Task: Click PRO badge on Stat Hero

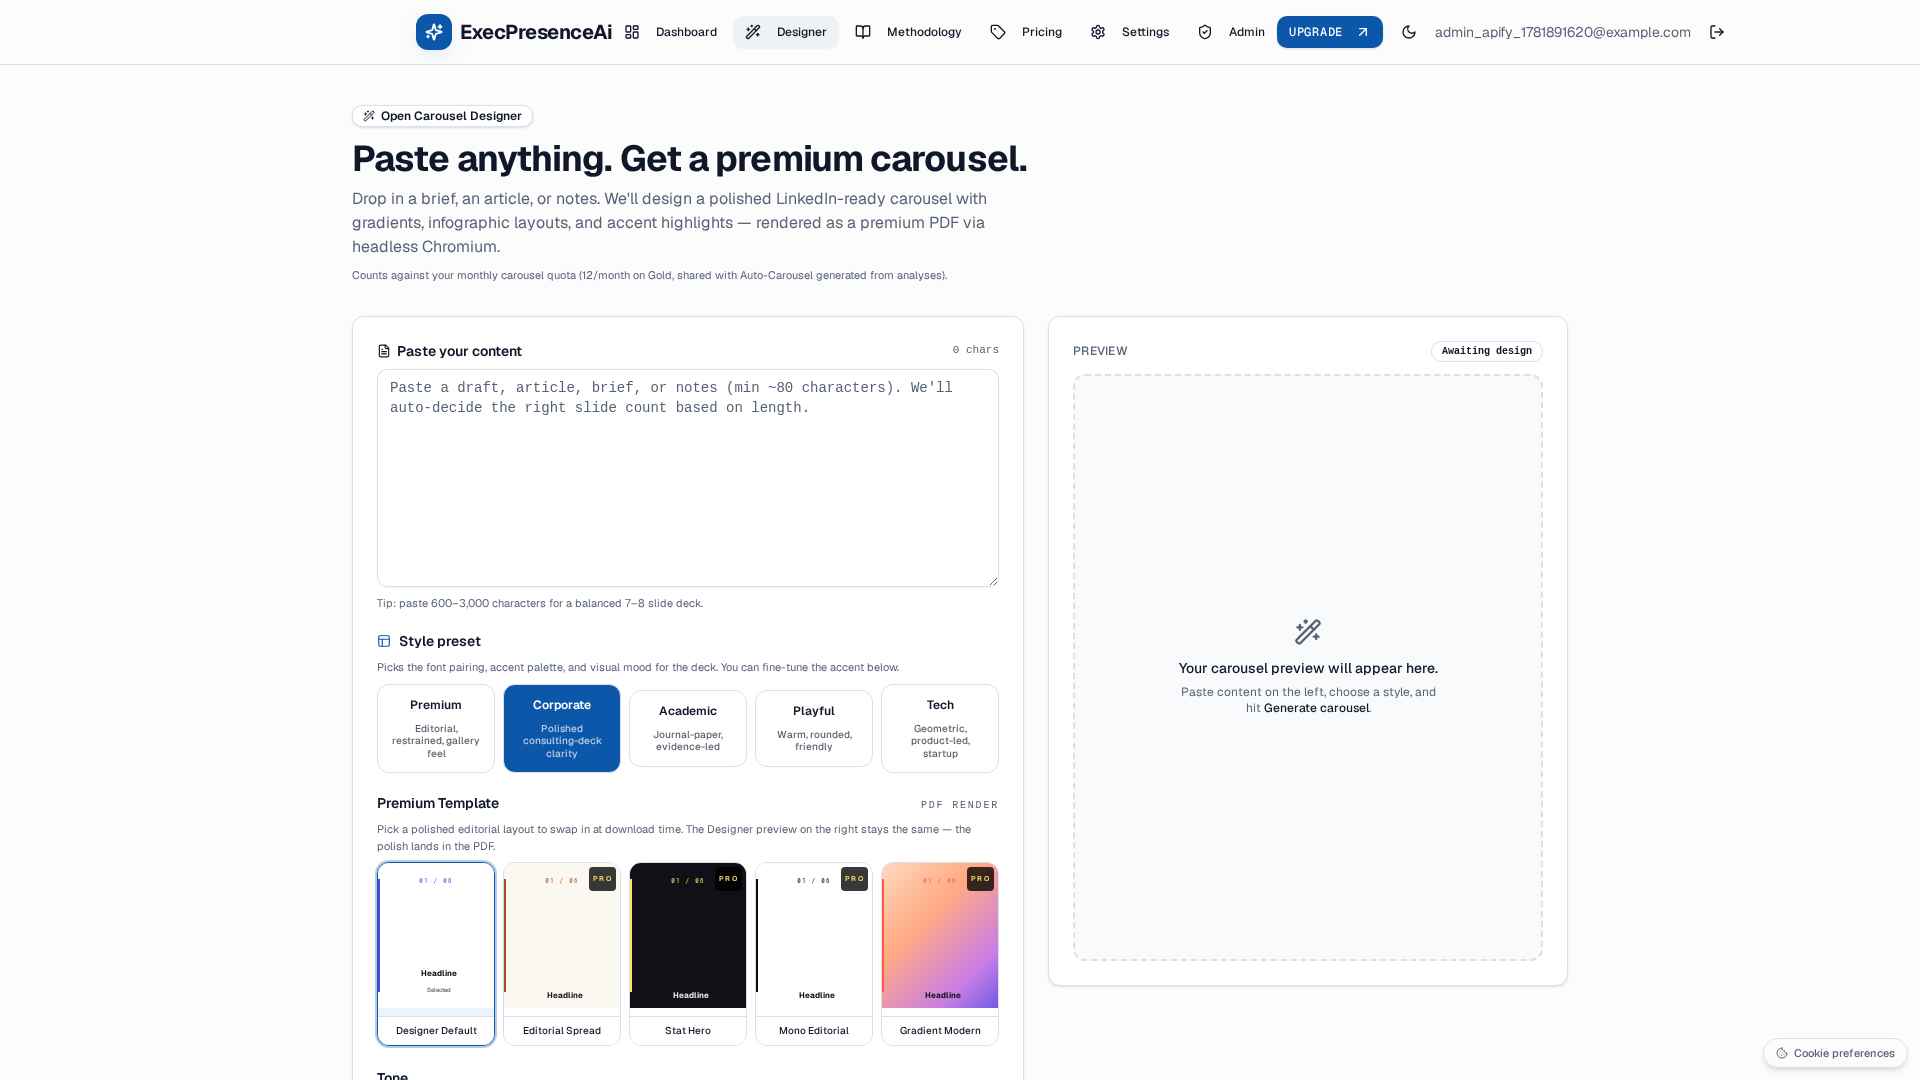Action: pyautogui.click(x=728, y=879)
